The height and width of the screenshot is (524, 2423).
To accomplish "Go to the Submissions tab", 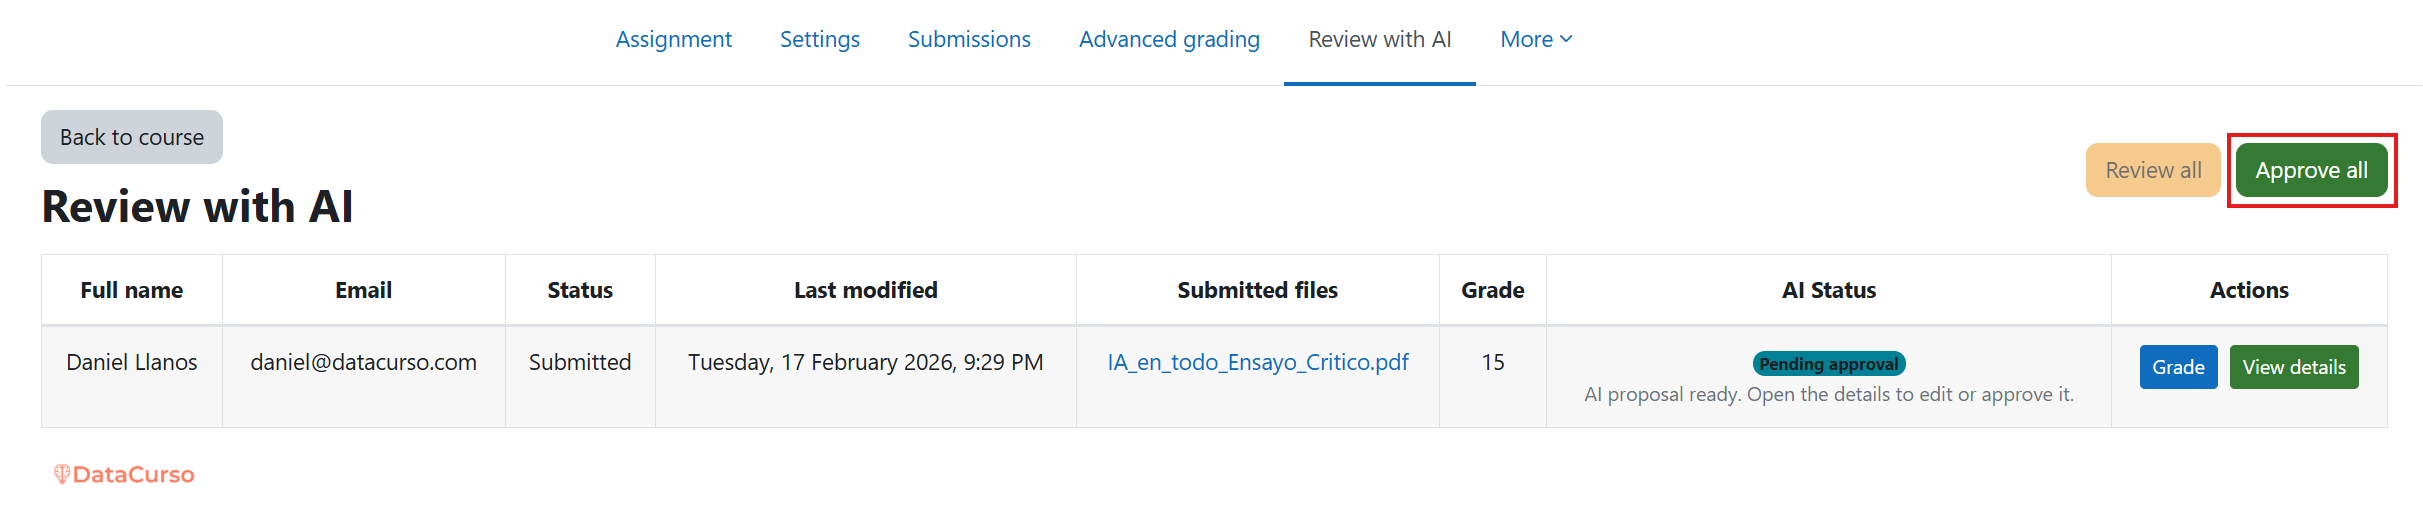I will 968,39.
